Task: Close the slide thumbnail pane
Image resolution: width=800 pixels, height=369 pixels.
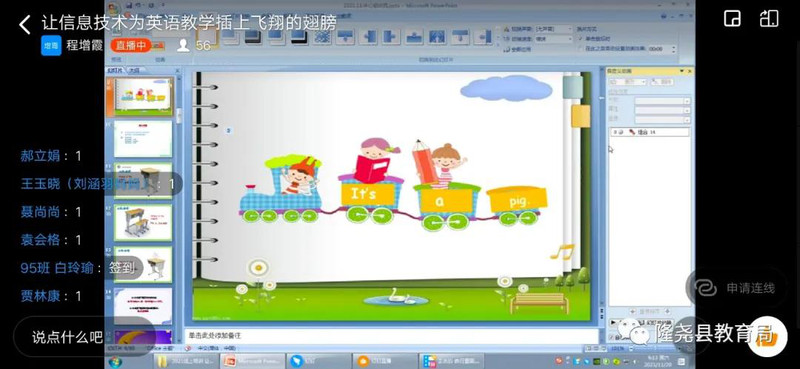Action: (177, 70)
